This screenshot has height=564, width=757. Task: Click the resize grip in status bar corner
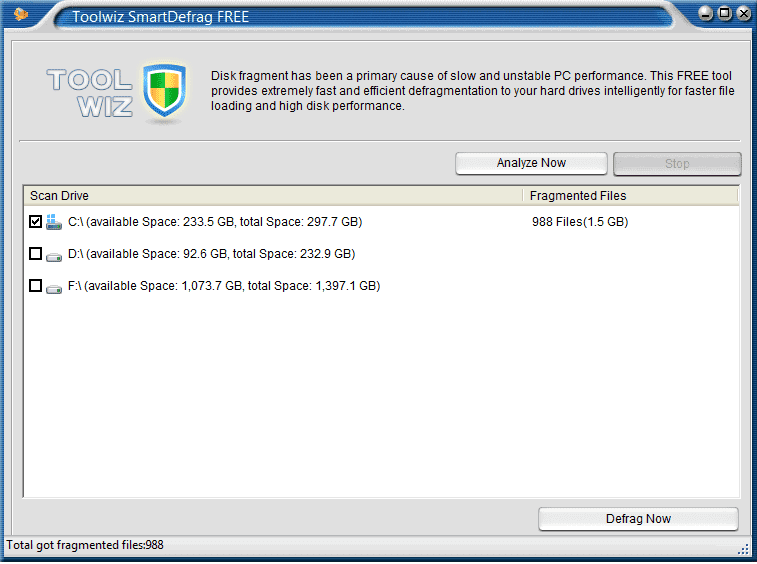743,550
